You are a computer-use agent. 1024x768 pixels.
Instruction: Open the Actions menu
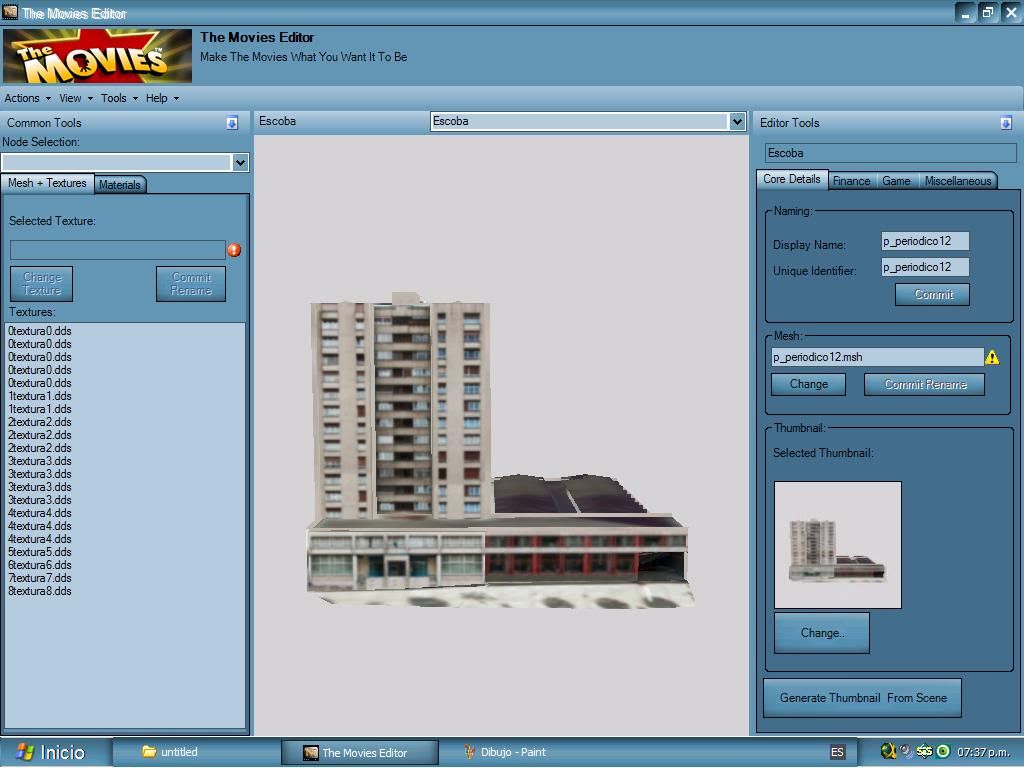pyautogui.click(x=27, y=98)
